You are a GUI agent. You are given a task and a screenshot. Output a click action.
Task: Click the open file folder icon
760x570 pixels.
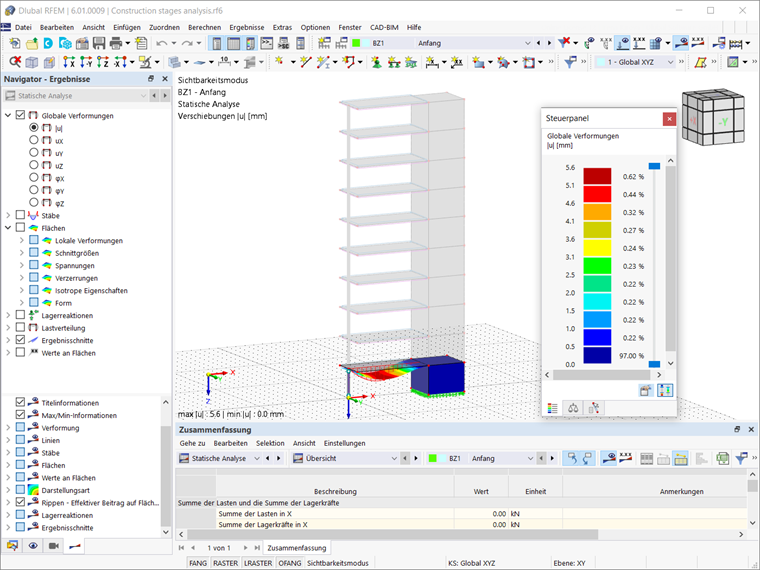32,43
